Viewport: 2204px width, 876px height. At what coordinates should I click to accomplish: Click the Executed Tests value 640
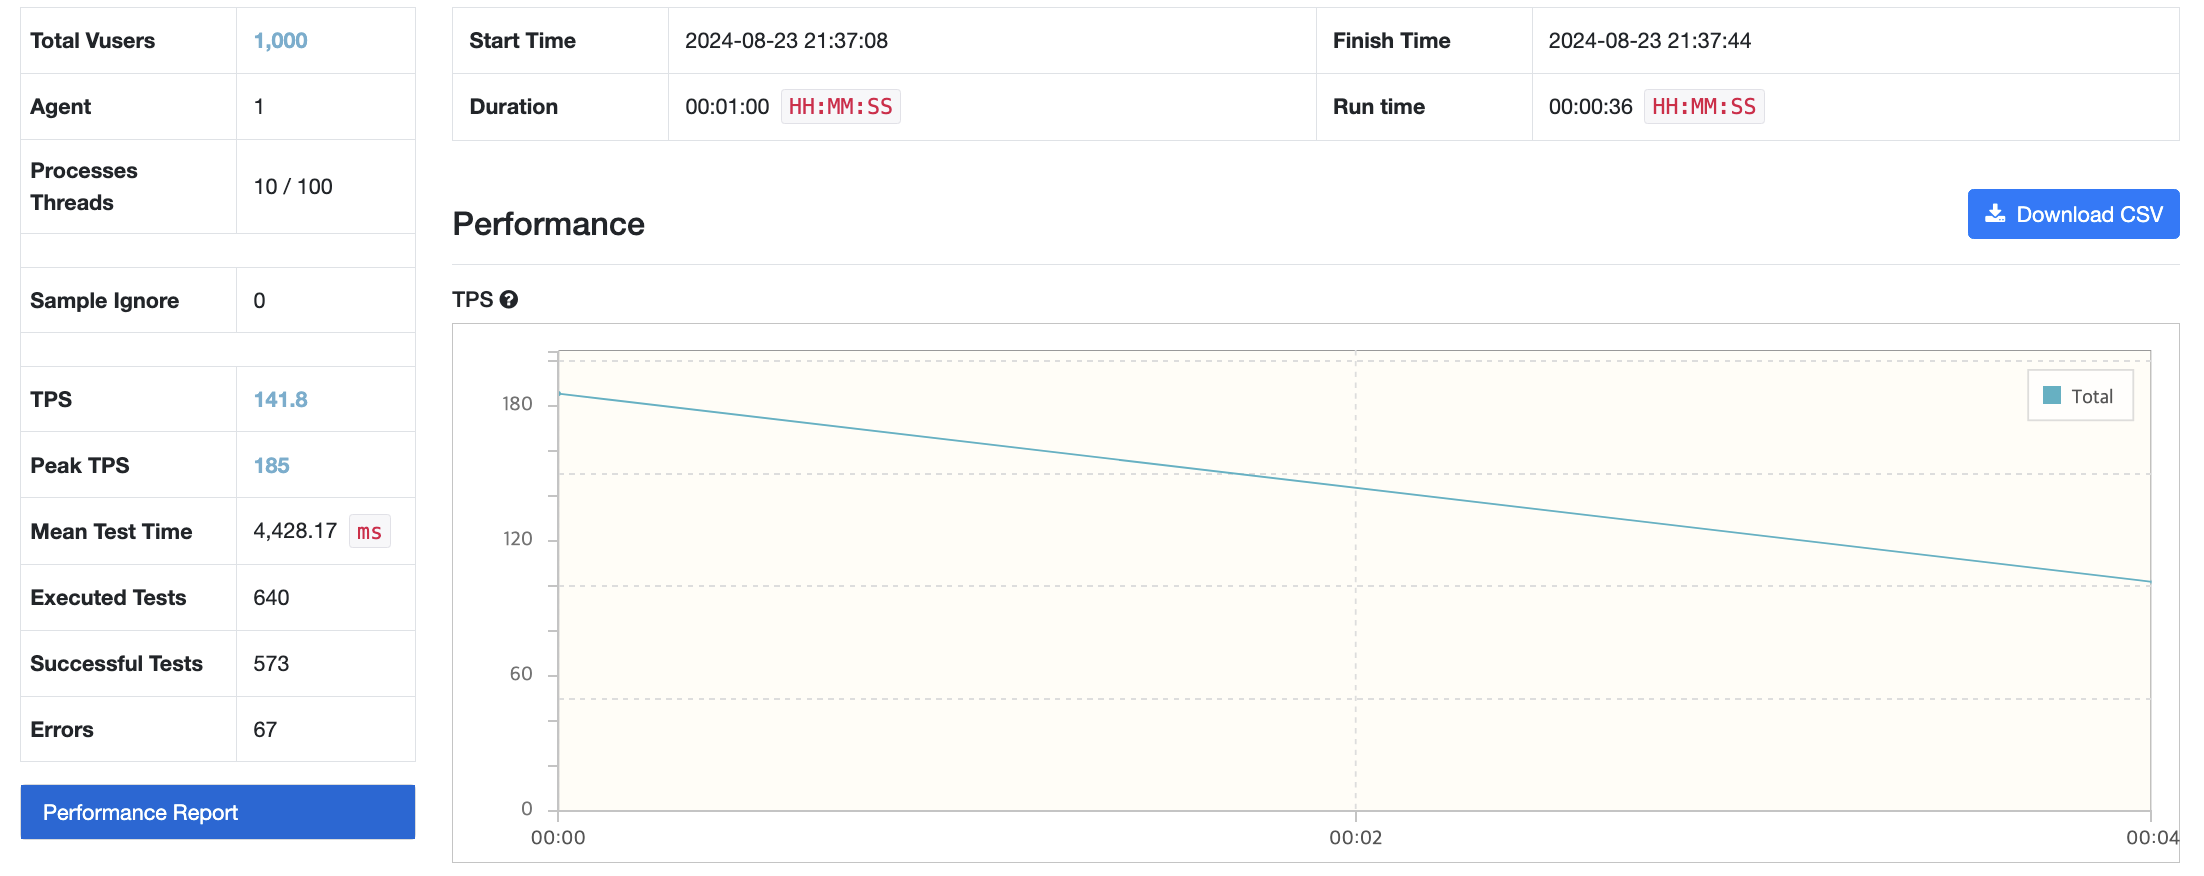[271, 598]
